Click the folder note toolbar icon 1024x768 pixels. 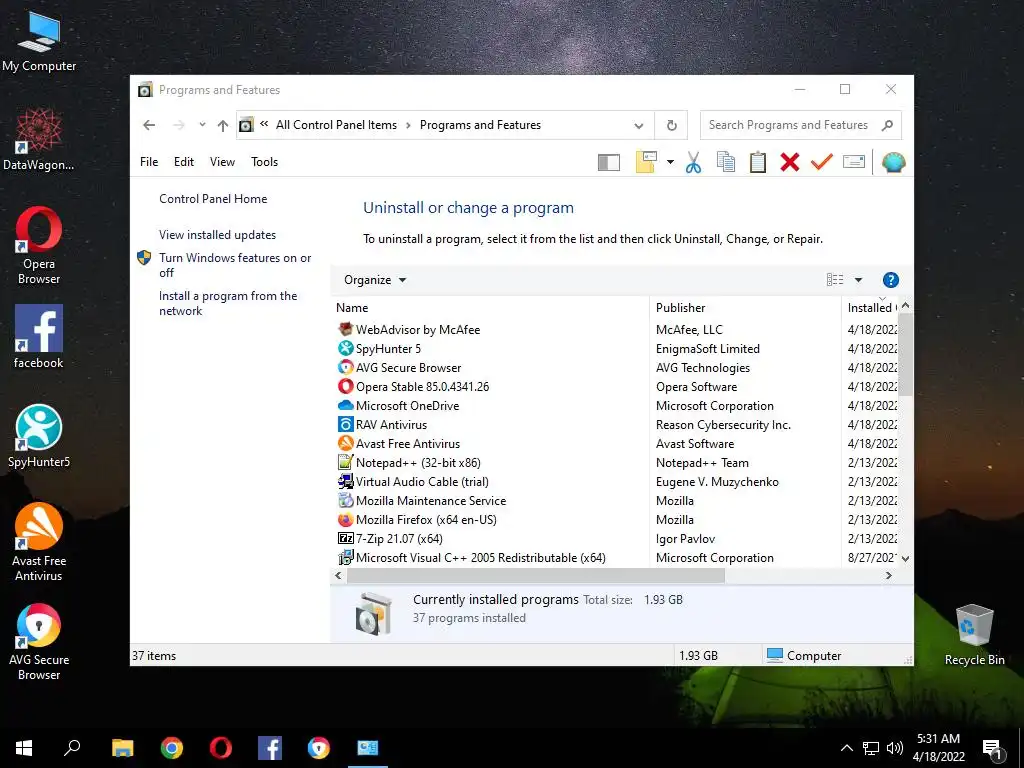tap(646, 162)
